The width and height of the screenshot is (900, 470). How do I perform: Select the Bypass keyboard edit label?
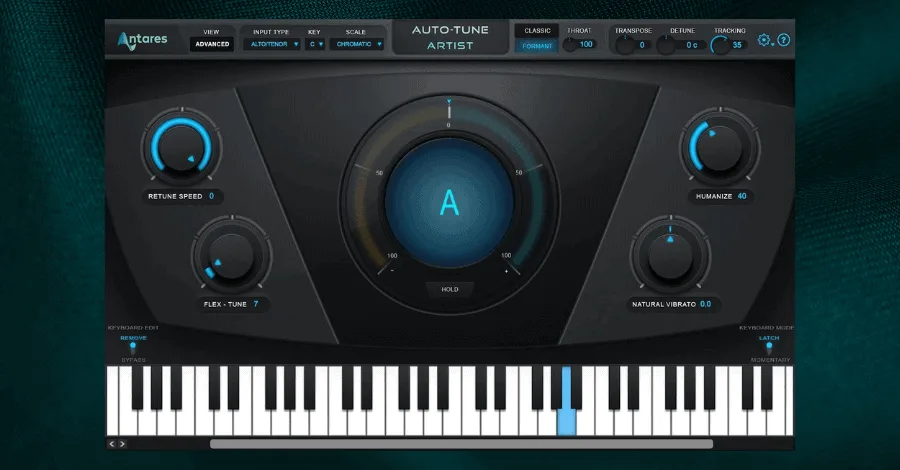[133, 360]
